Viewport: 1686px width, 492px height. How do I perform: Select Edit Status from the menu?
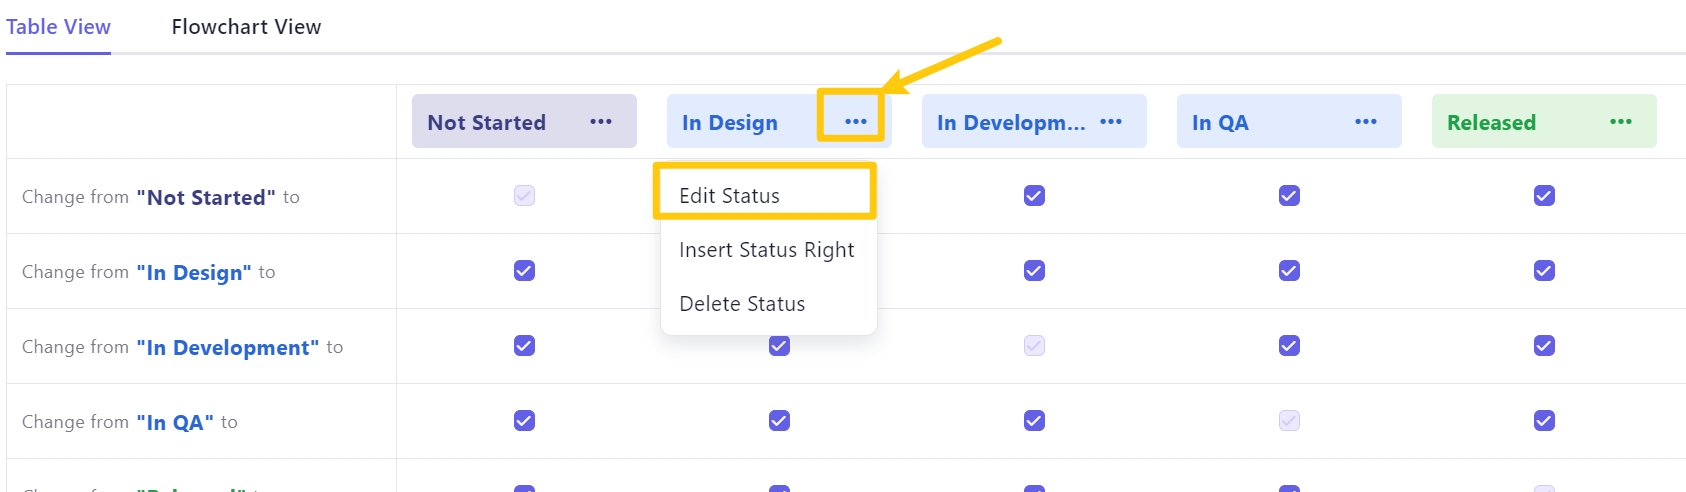pos(729,196)
